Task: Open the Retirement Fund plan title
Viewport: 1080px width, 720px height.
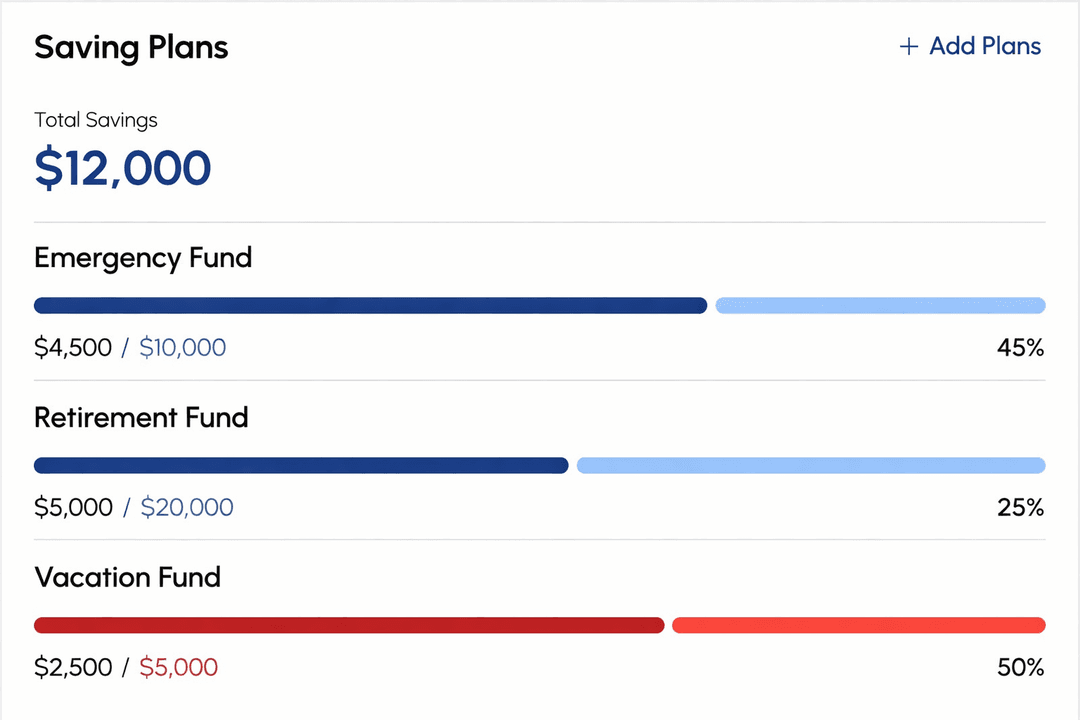Action: tap(141, 418)
